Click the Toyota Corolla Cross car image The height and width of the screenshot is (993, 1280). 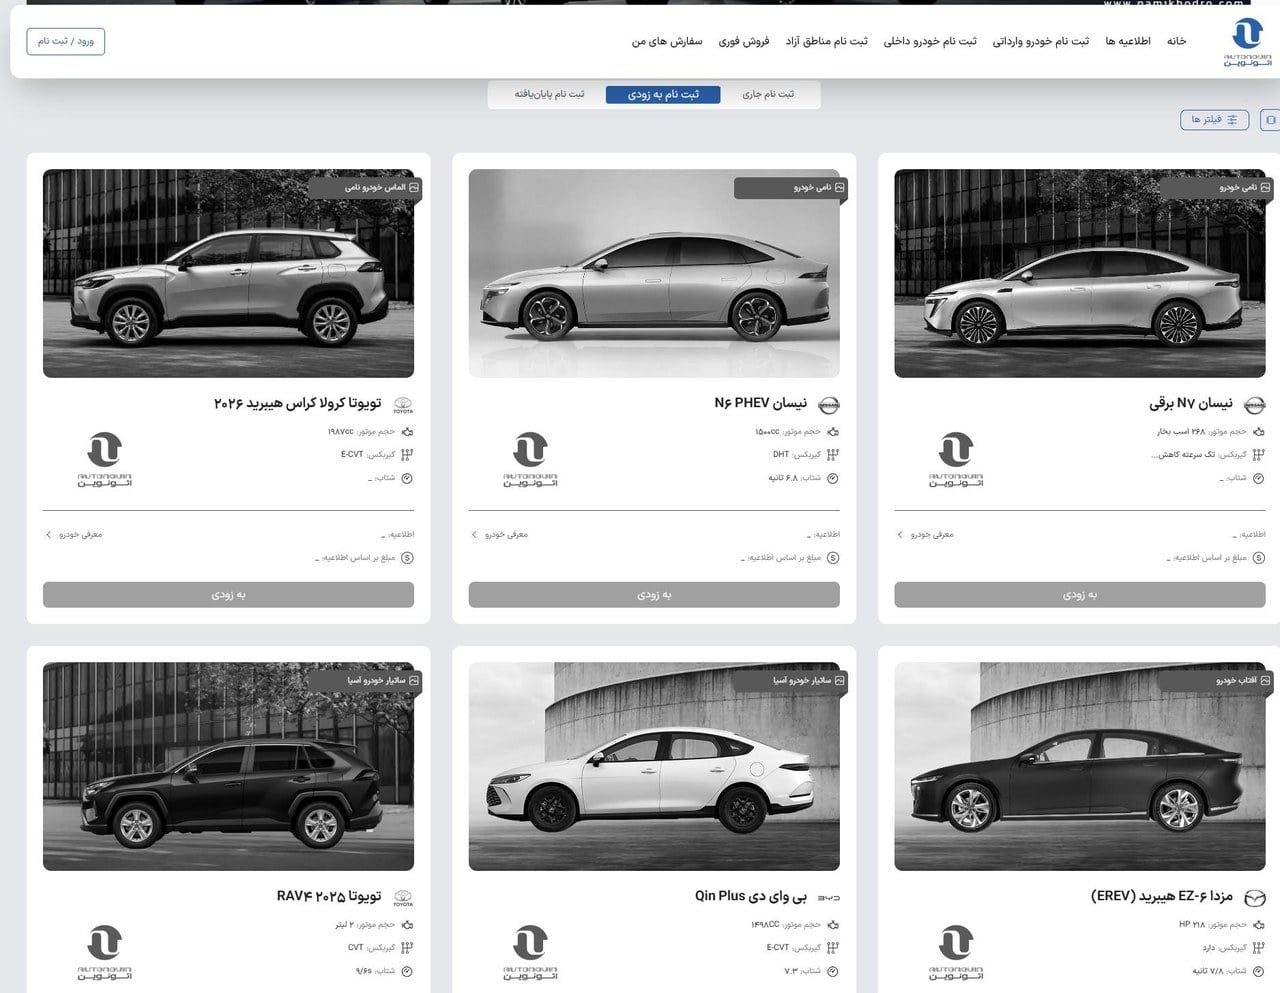point(228,273)
